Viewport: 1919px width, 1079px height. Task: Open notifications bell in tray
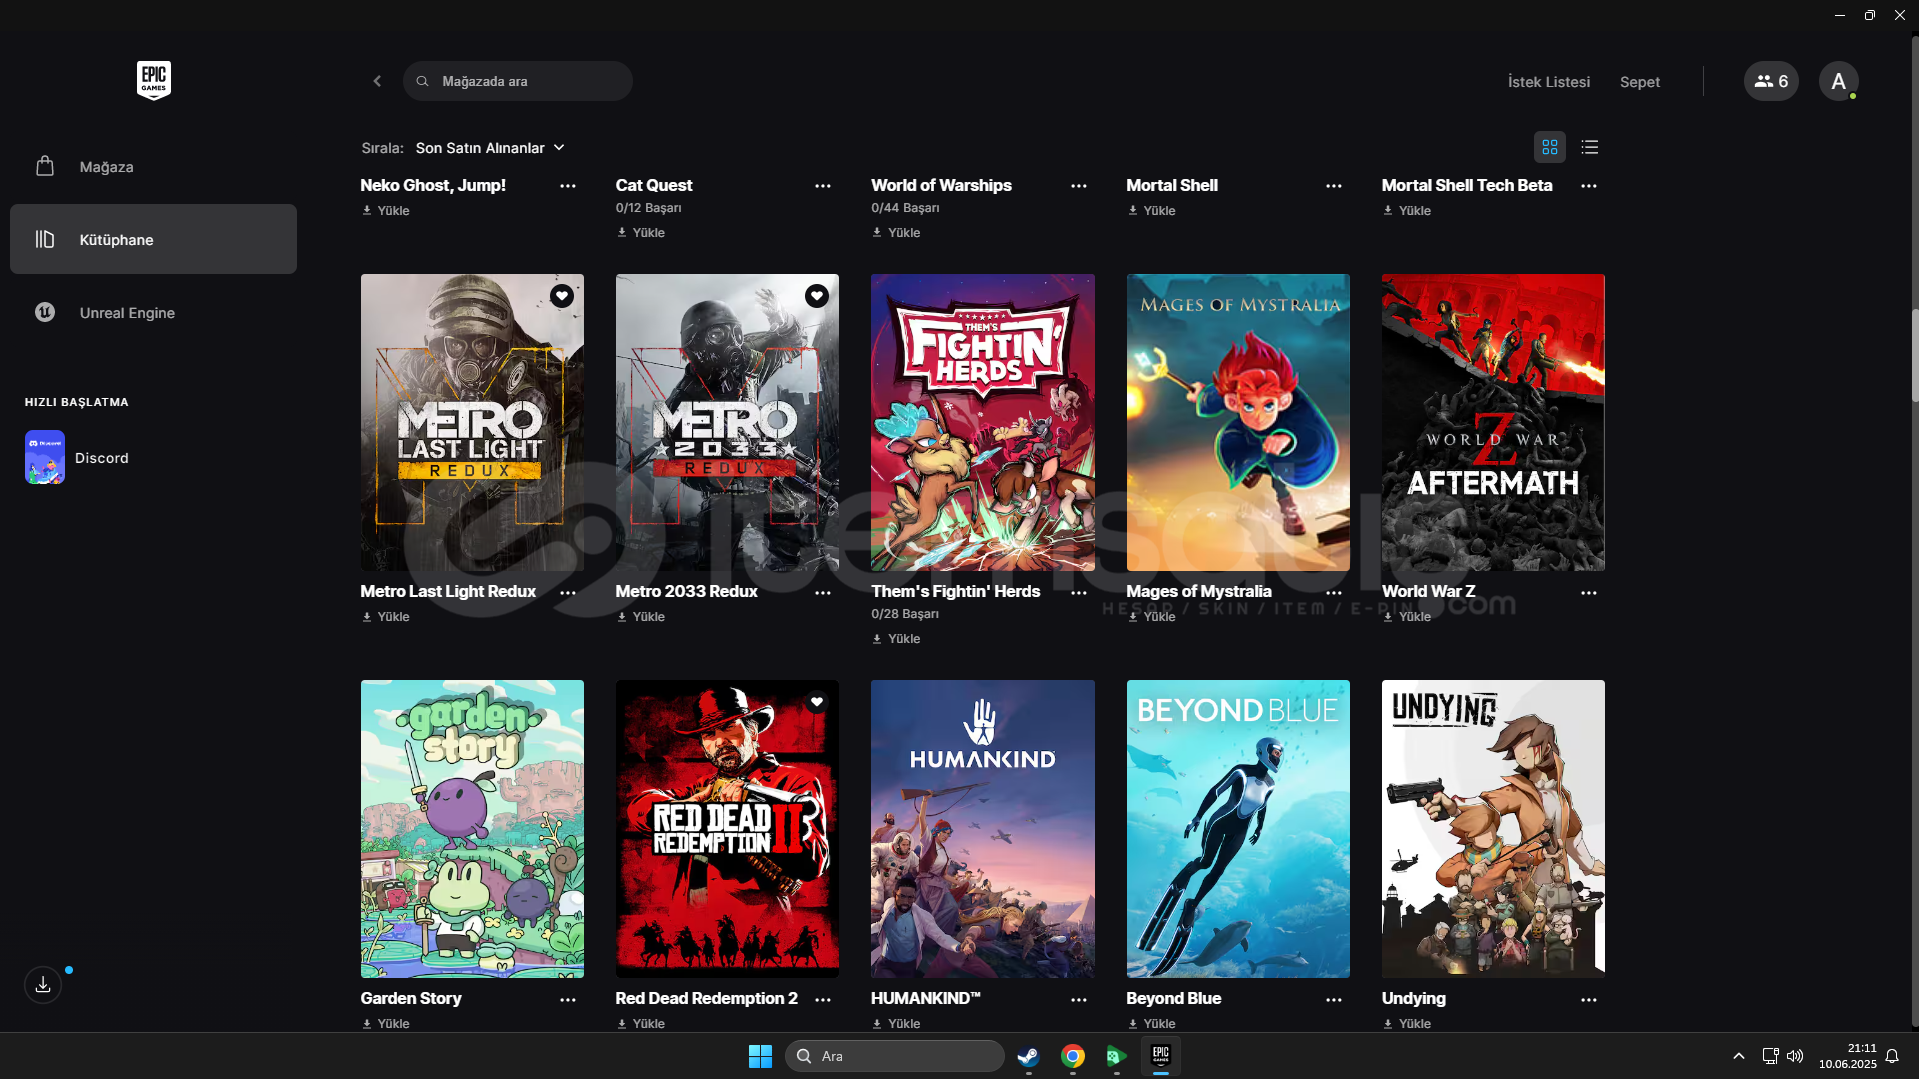coord(1892,1056)
